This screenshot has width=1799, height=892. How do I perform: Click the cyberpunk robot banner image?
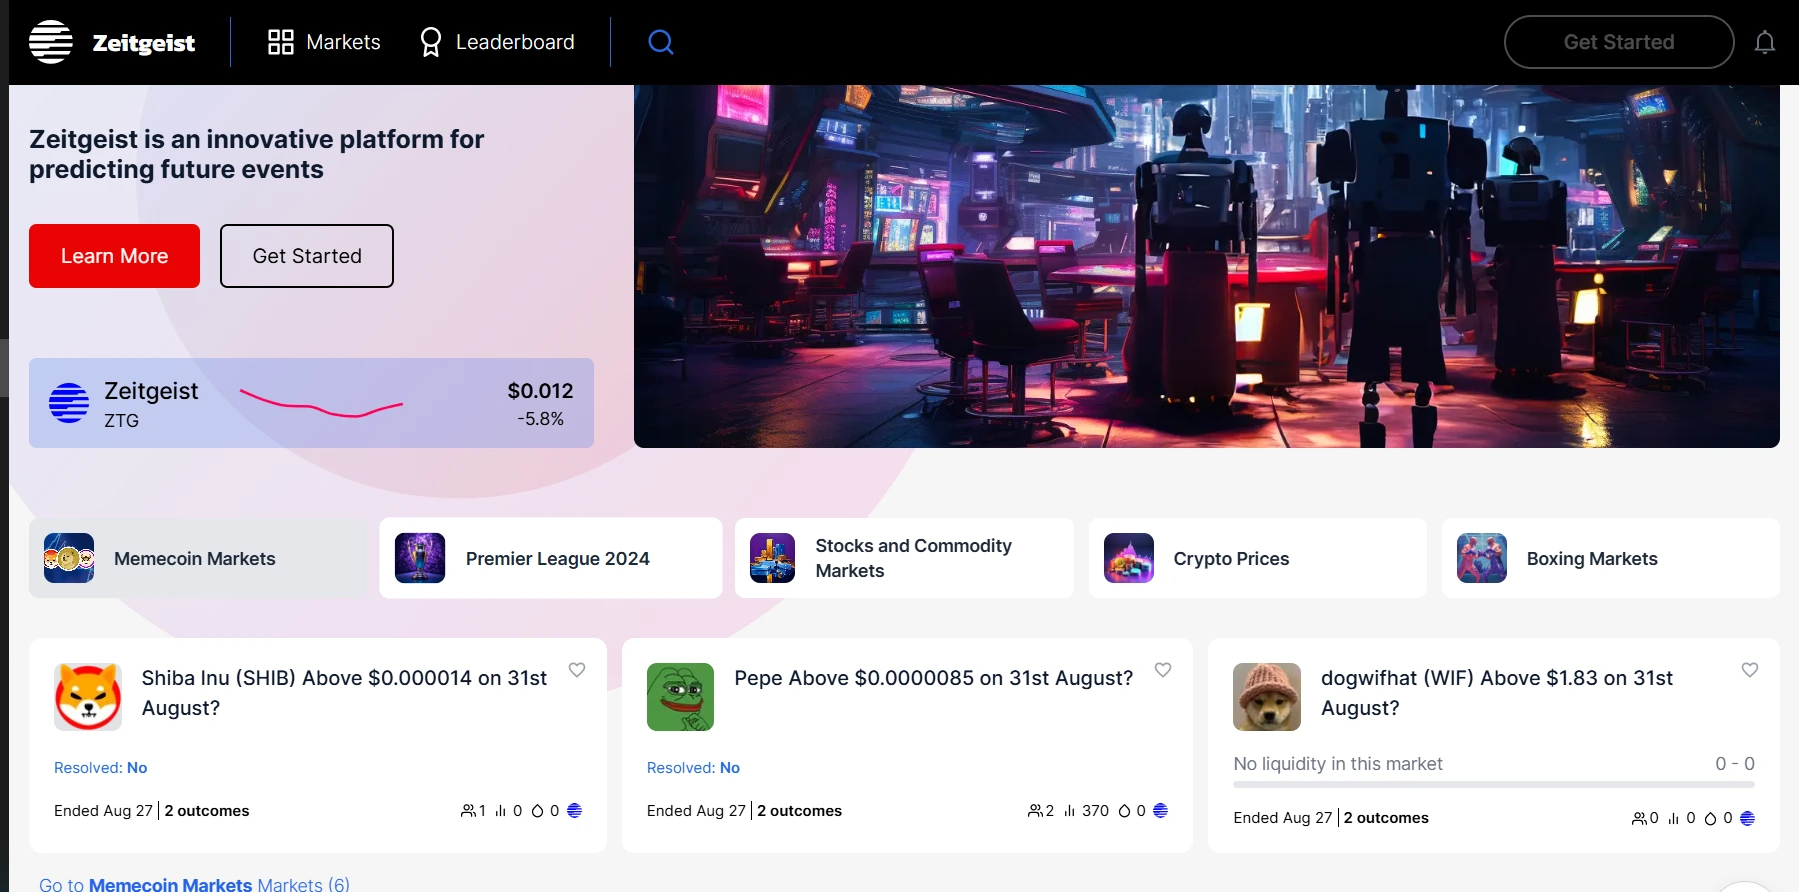tap(1206, 266)
